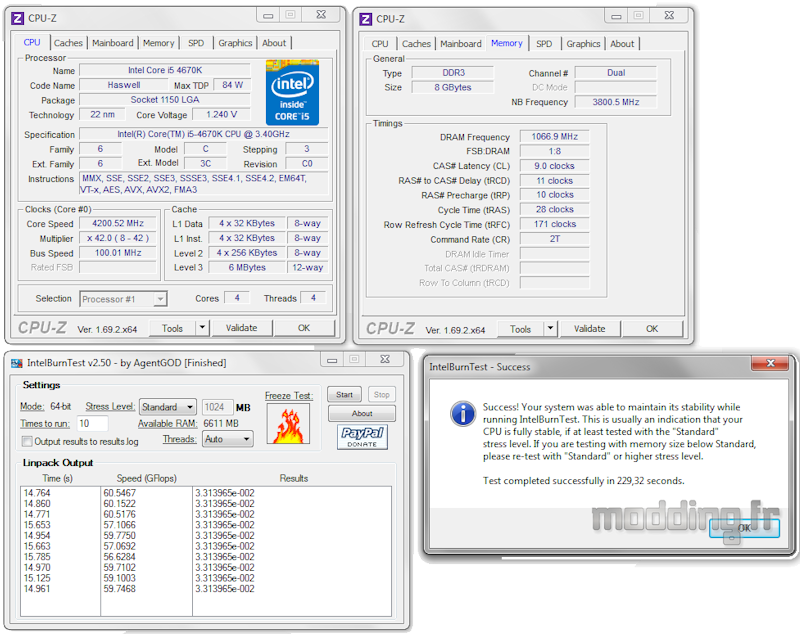The image size is (800, 634).
Task: Click Validate in the CPU-Z CPU window
Action: point(241,328)
